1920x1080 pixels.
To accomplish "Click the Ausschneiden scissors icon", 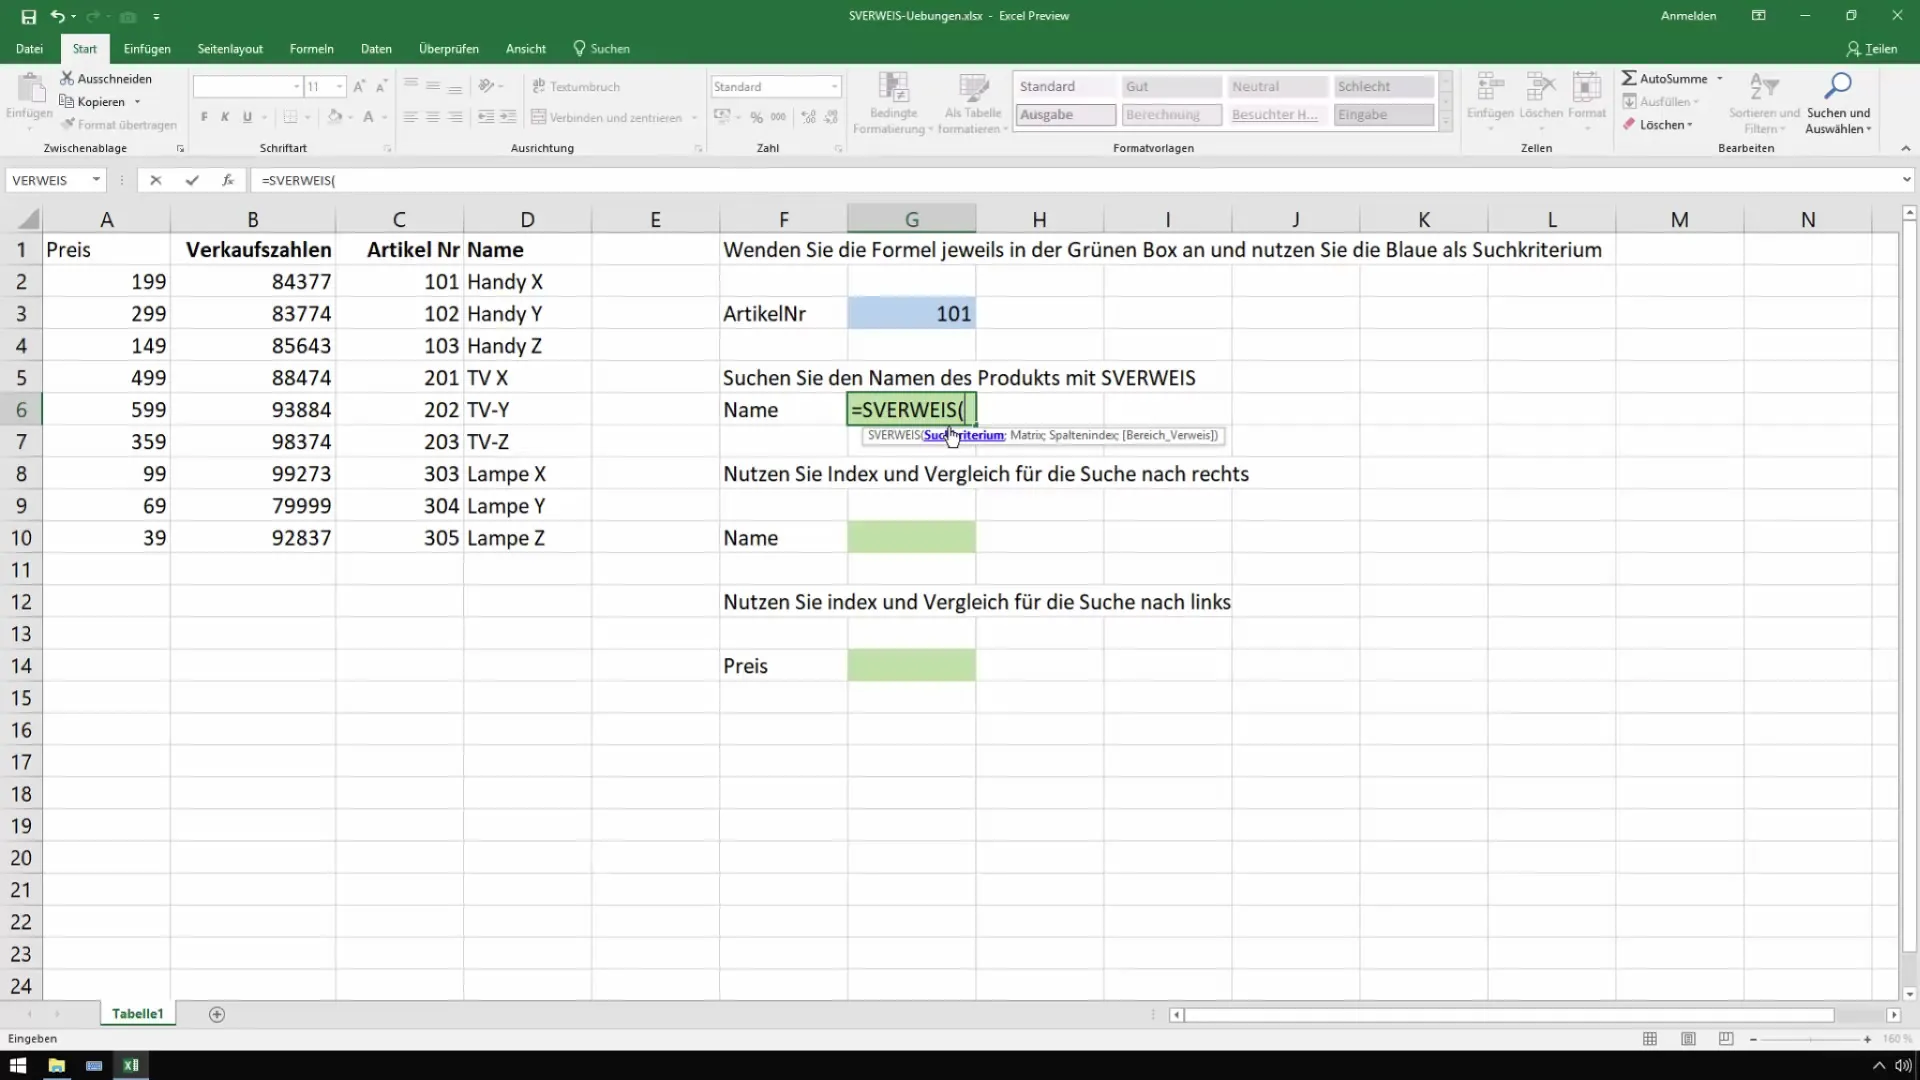I will point(67,78).
